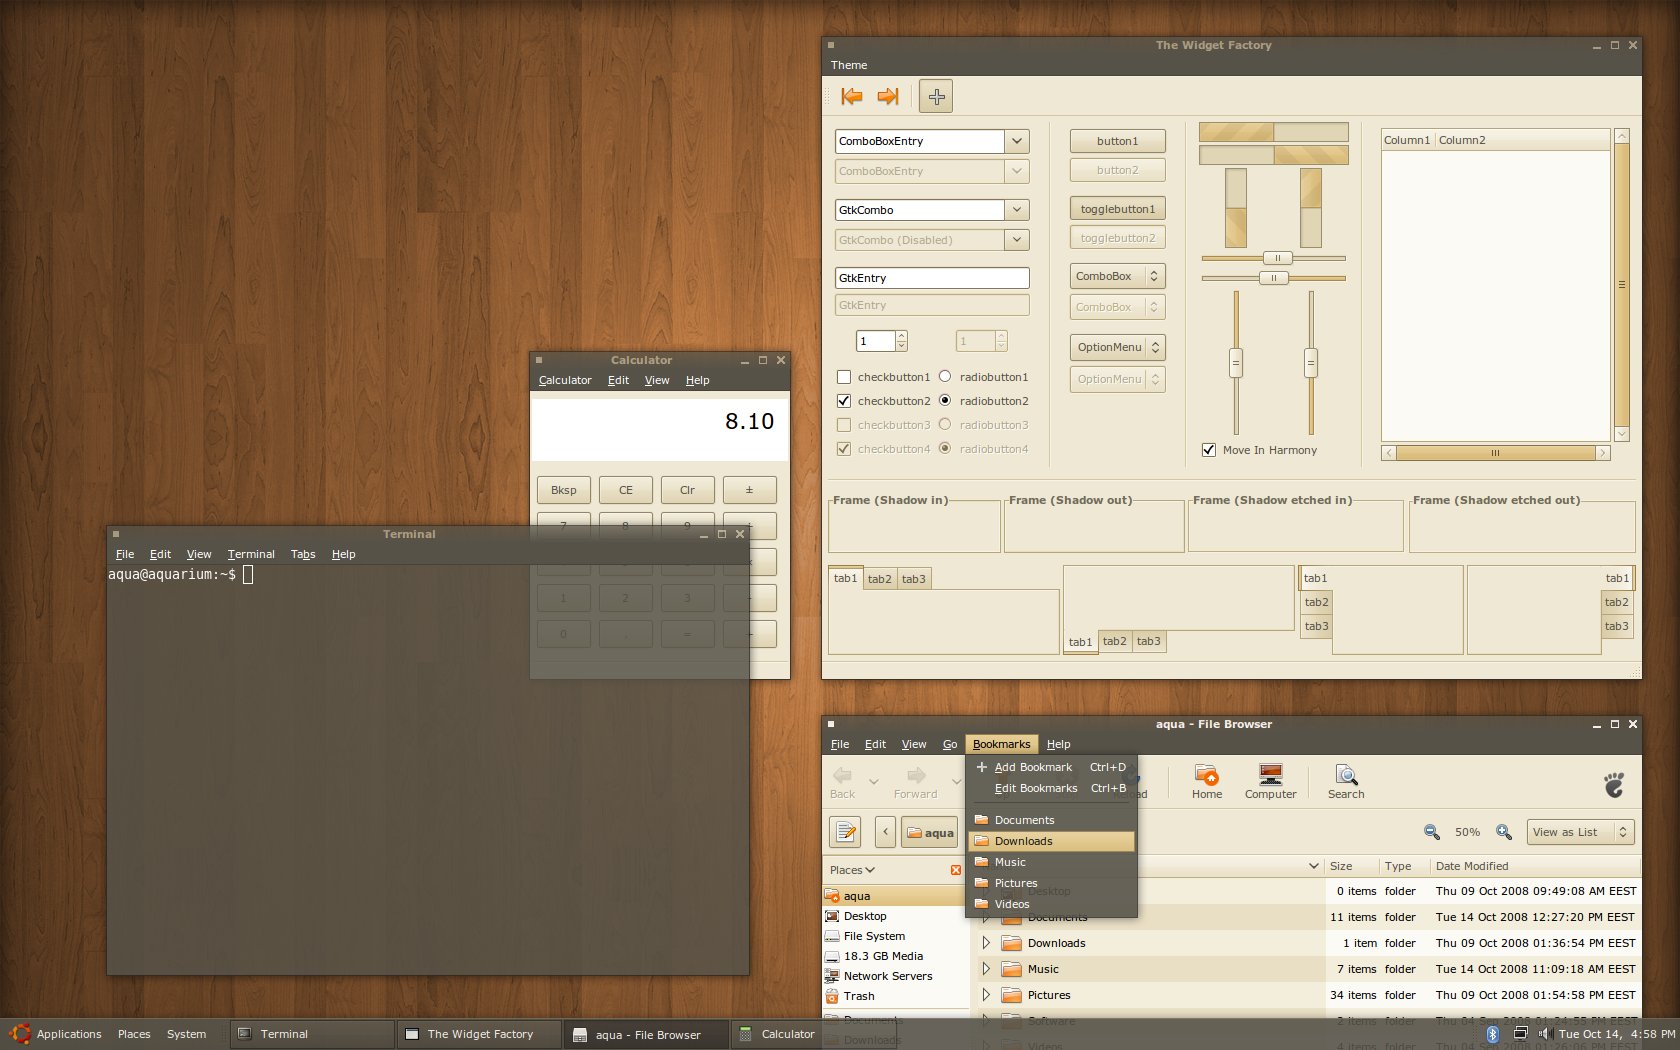The image size is (1680, 1050).
Task: Click the Back arrow in File Browser toolbar
Action: [x=843, y=781]
